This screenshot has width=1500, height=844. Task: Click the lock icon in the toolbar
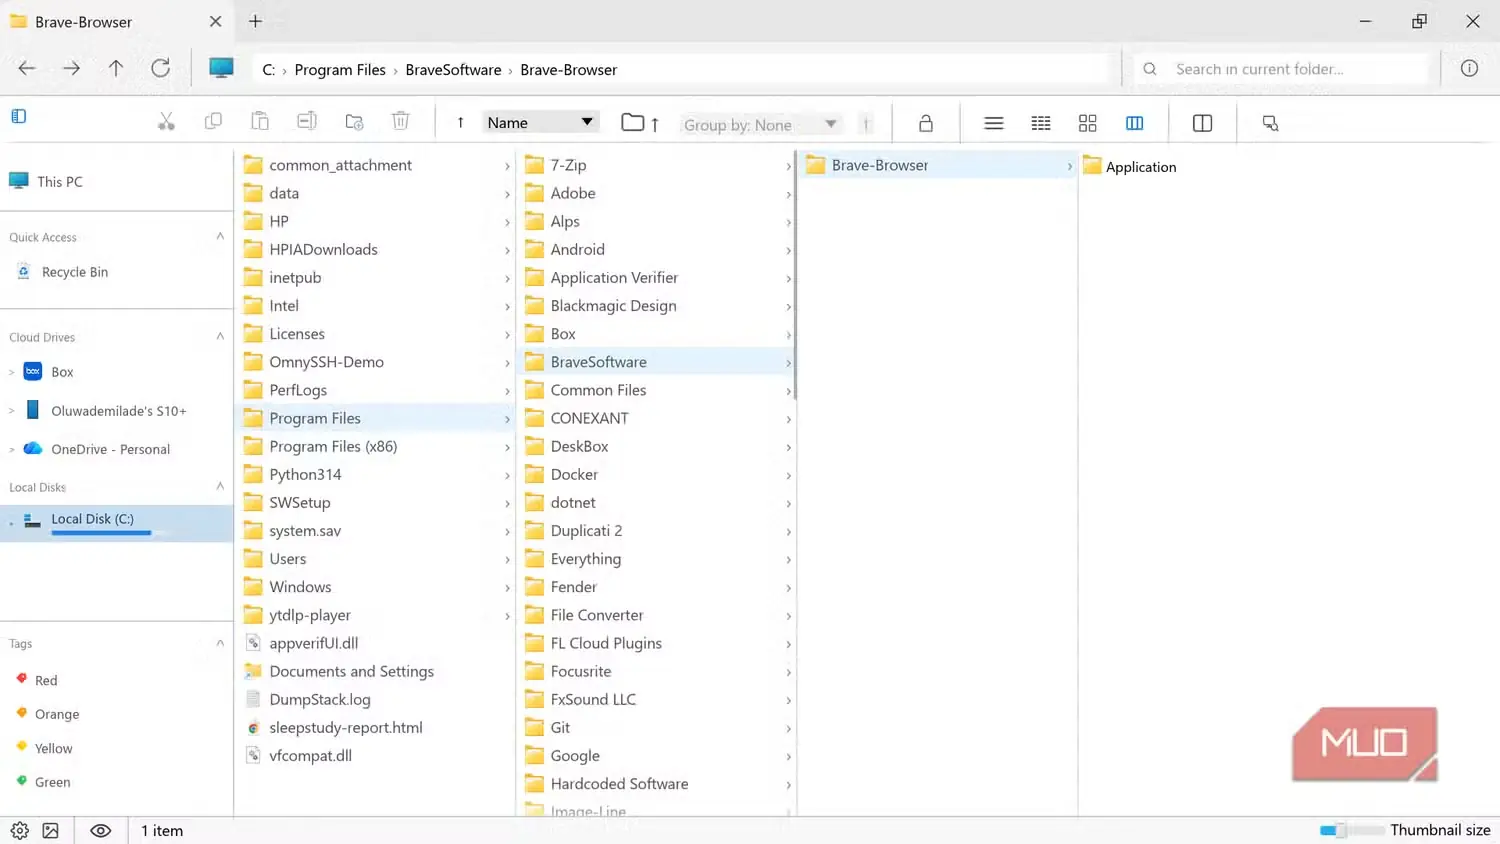(926, 123)
